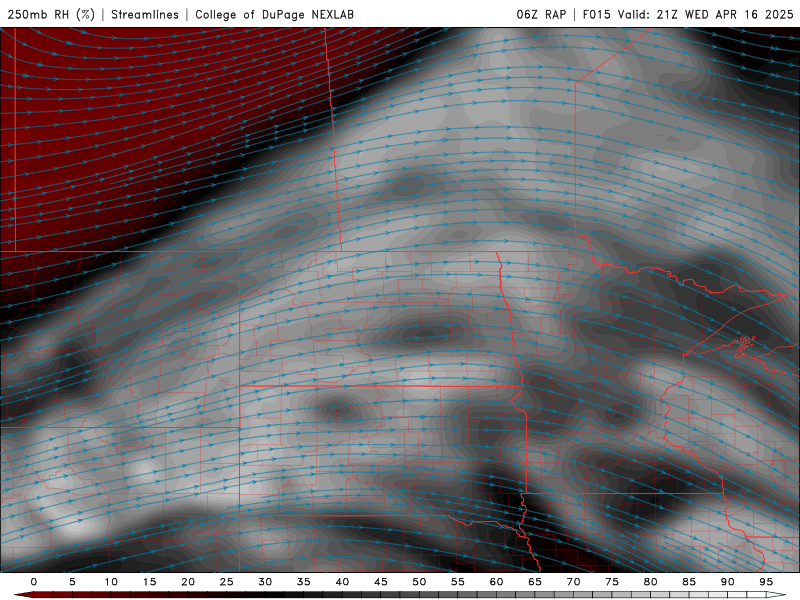This screenshot has height=600, width=800.
Task: Click the '06Z RAP' model run label
Action: (541, 15)
